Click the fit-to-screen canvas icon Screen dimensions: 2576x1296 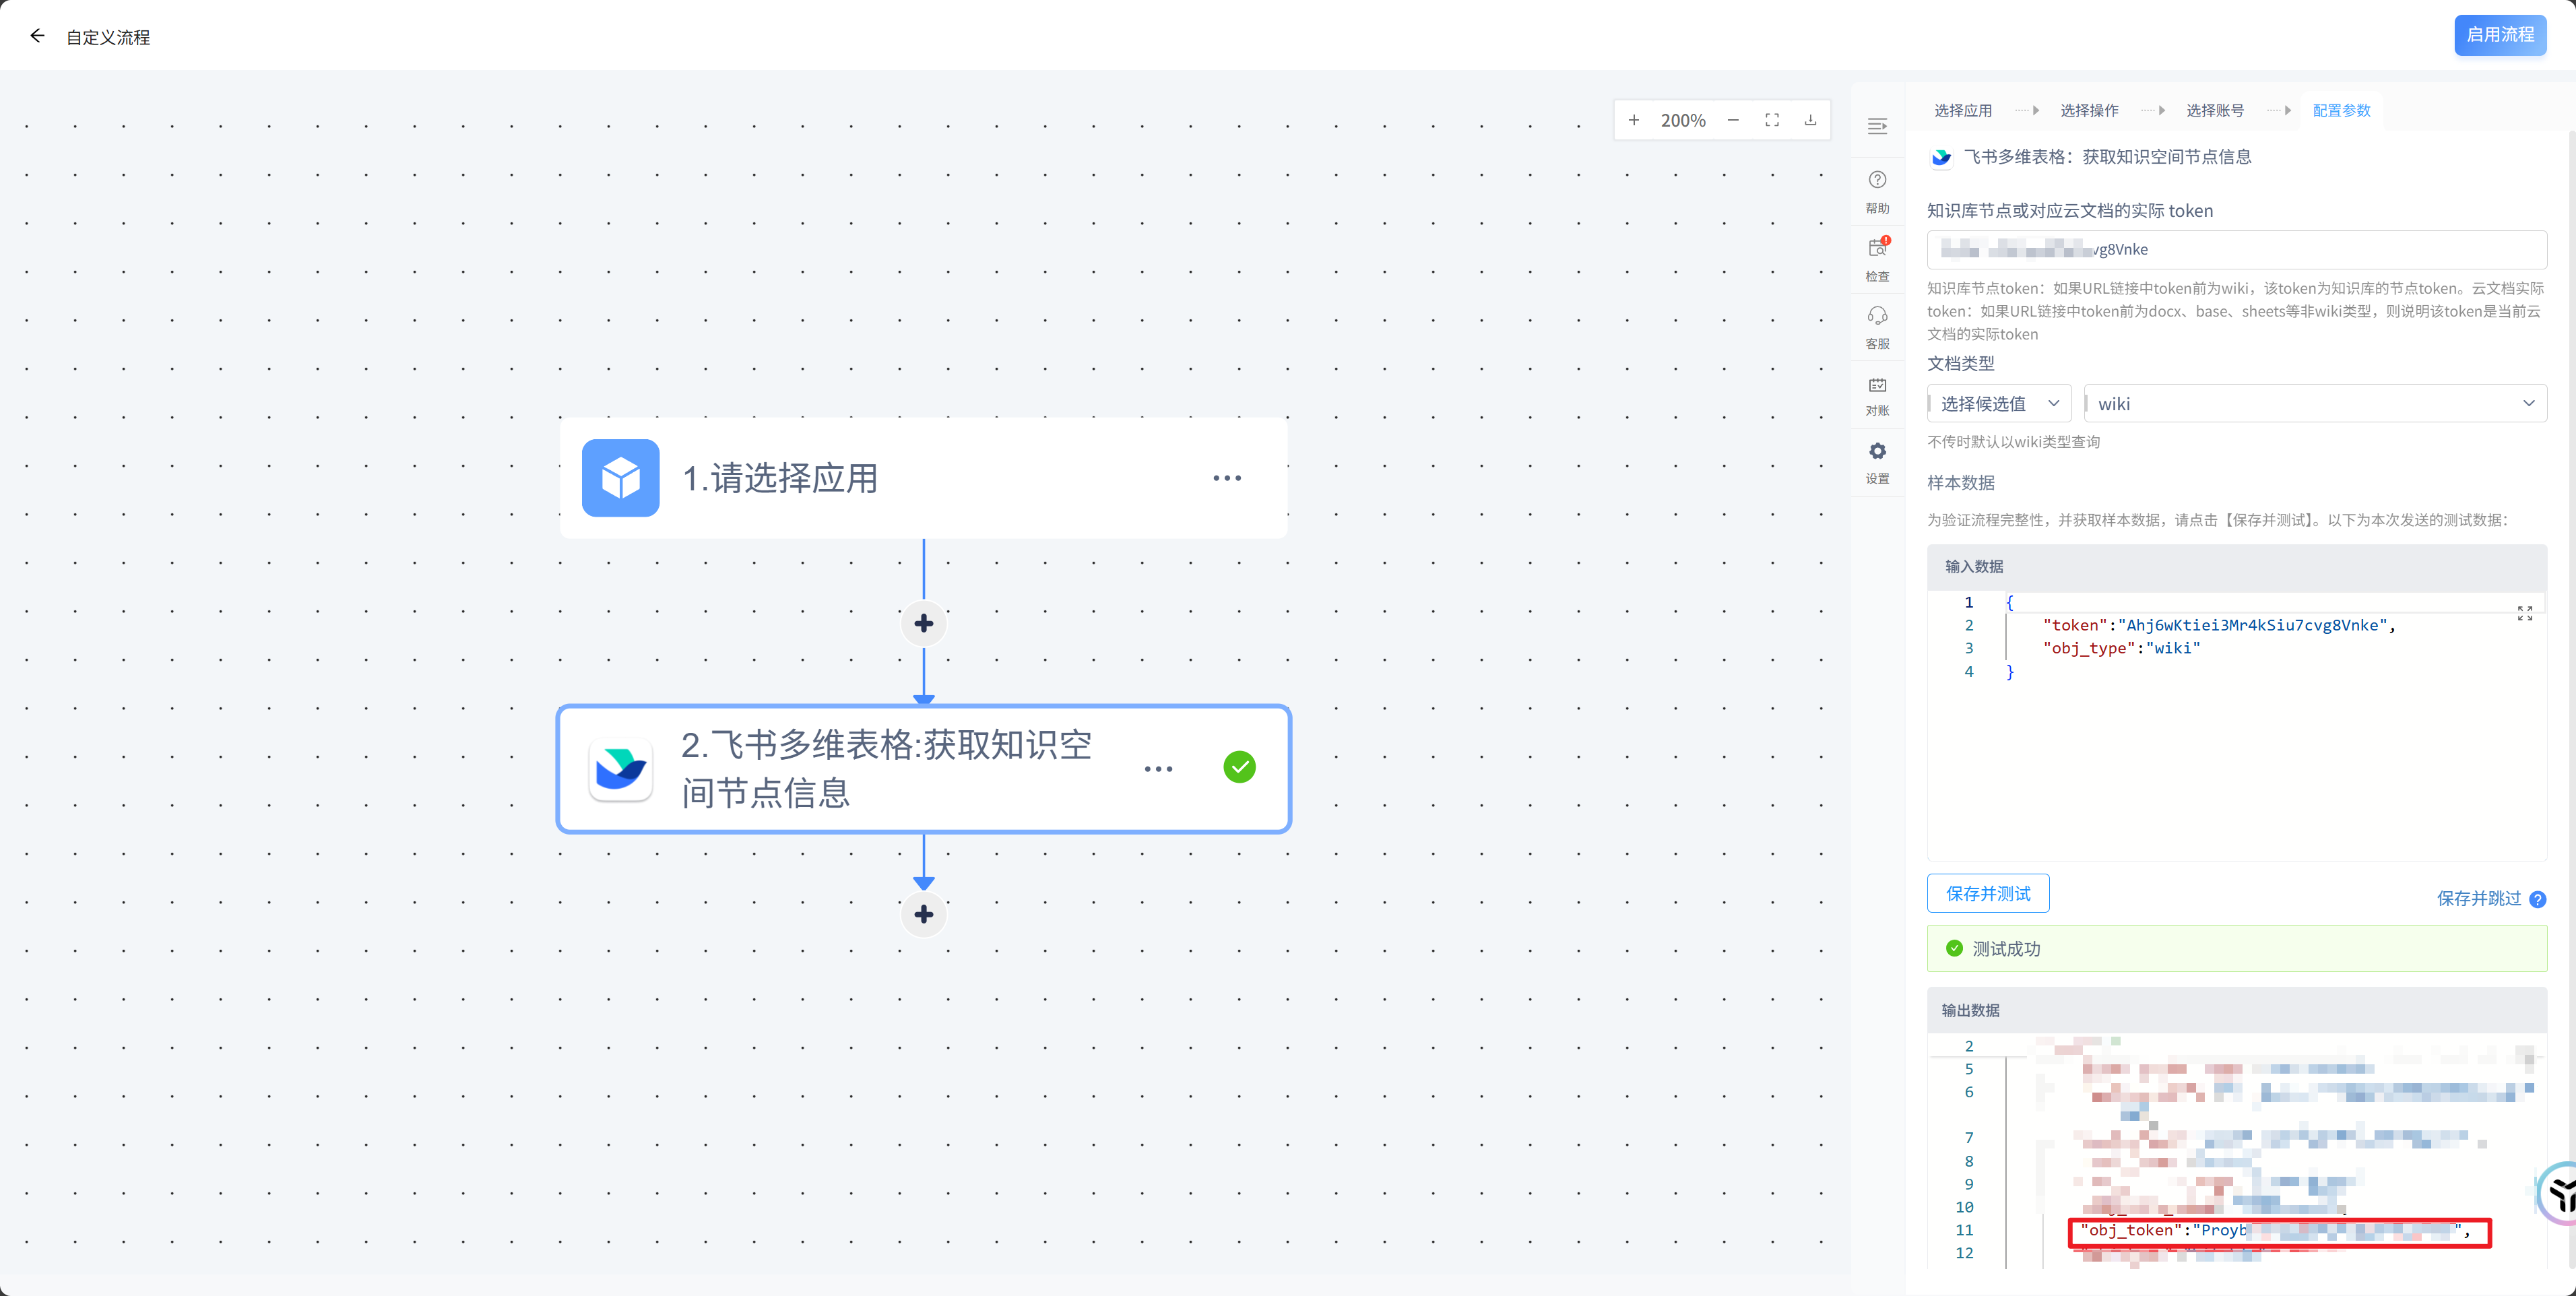point(1772,120)
